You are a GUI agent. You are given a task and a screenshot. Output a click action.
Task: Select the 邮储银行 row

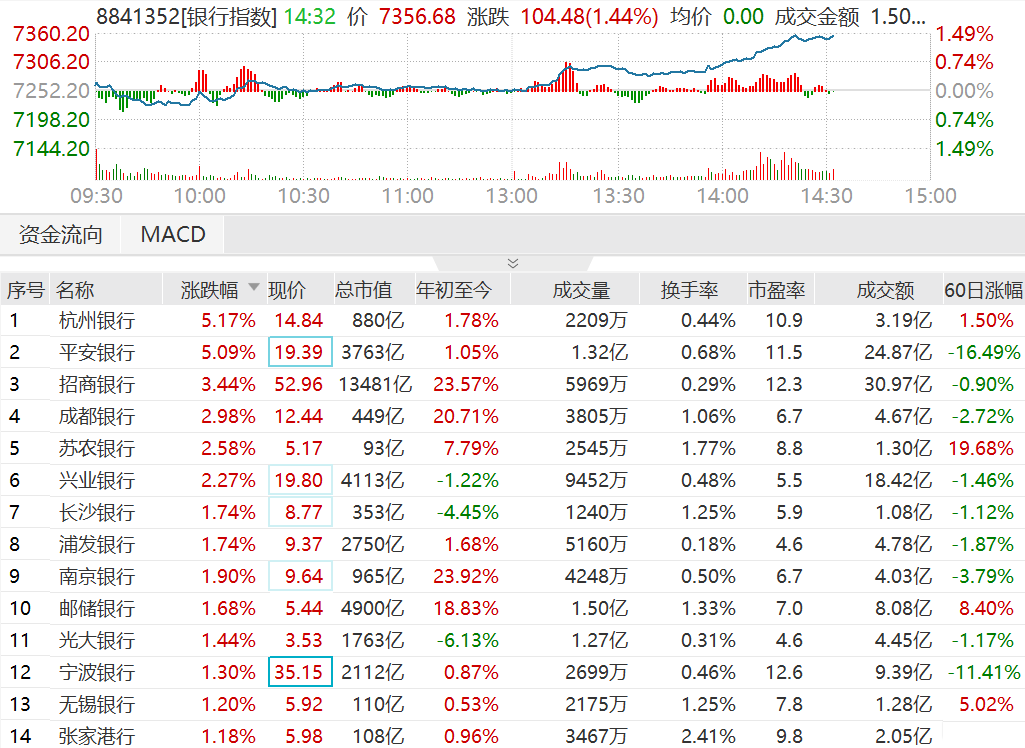512,609
